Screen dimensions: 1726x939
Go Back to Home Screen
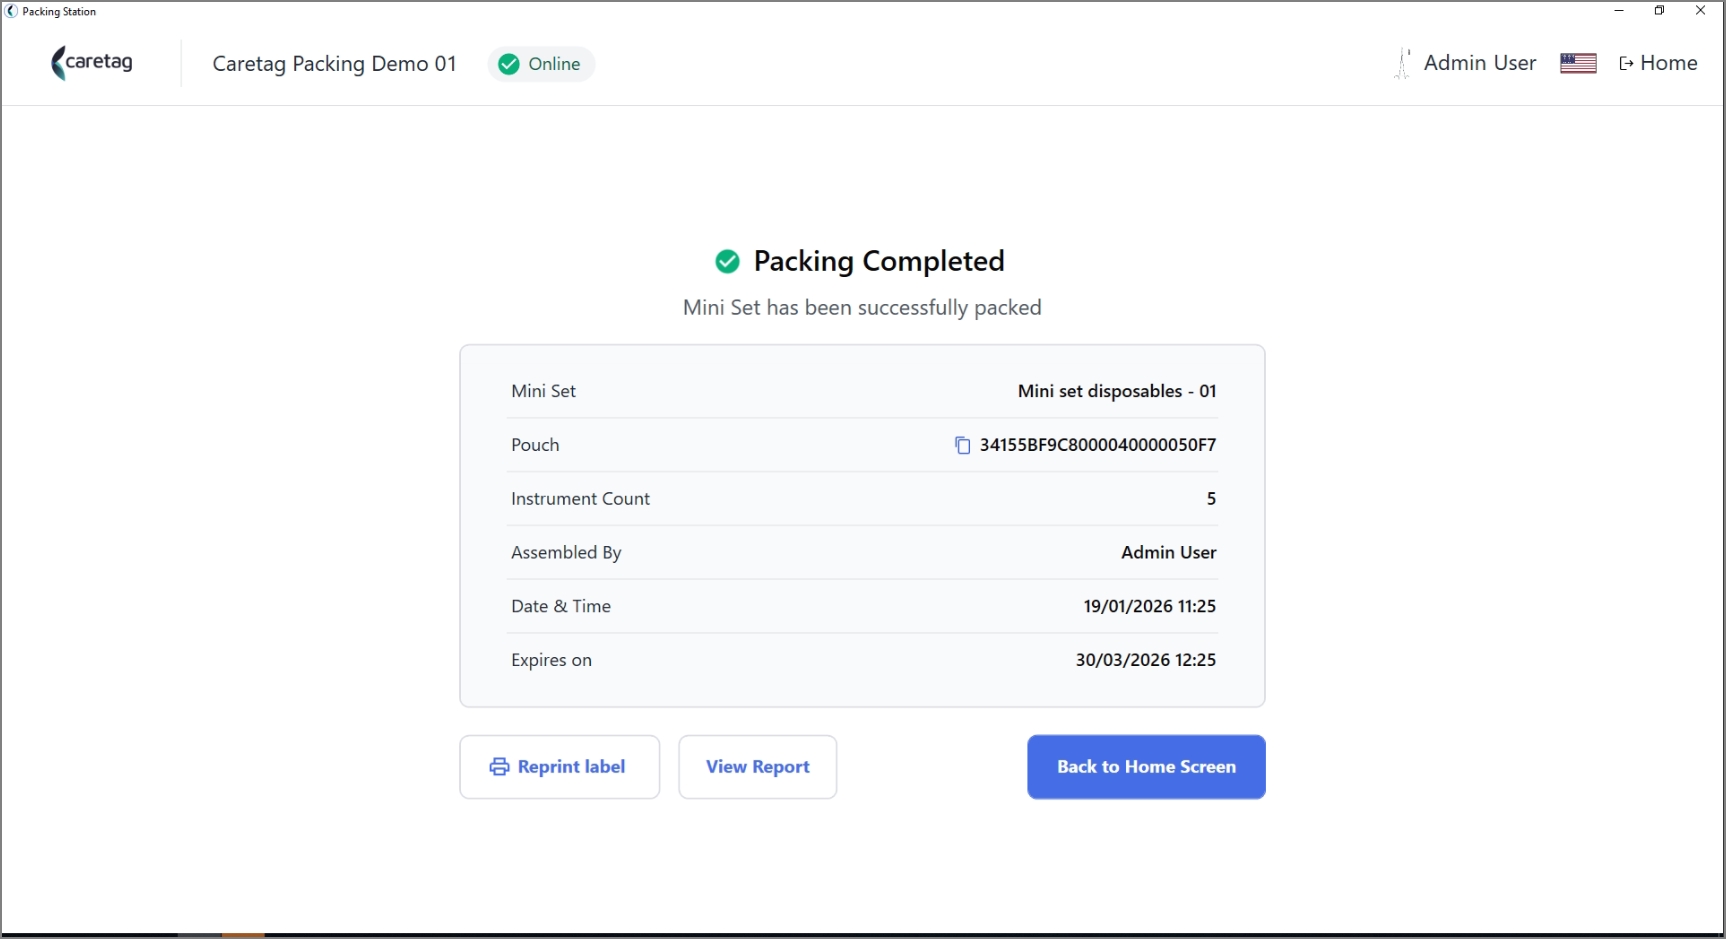coord(1146,767)
